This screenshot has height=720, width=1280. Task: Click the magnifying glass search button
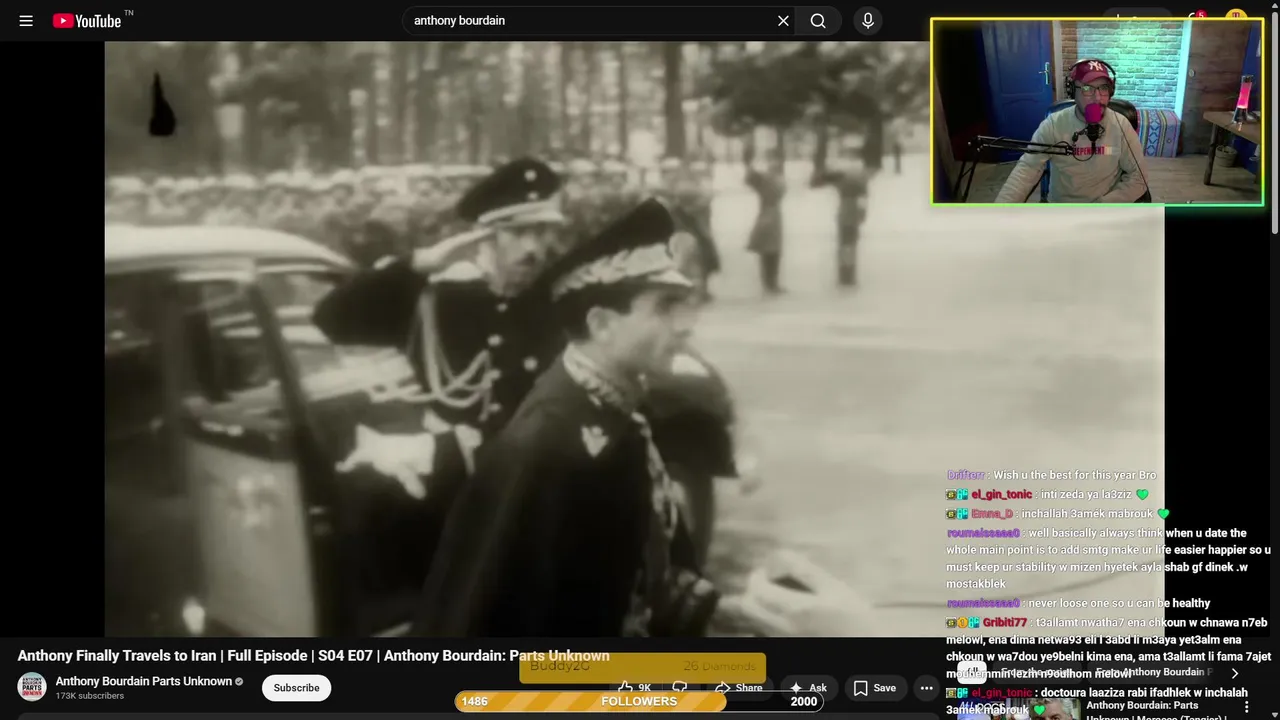pos(818,20)
